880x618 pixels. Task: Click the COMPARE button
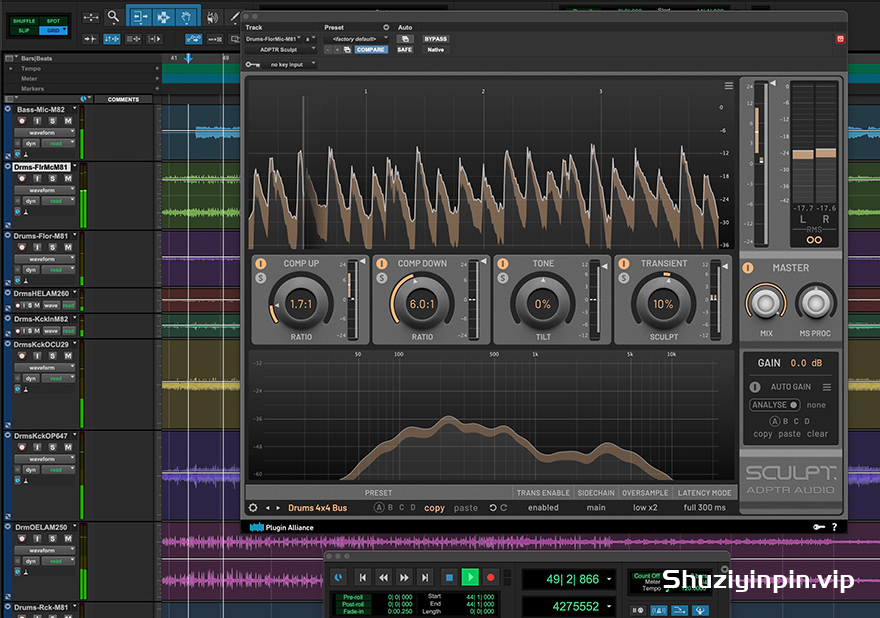370,49
